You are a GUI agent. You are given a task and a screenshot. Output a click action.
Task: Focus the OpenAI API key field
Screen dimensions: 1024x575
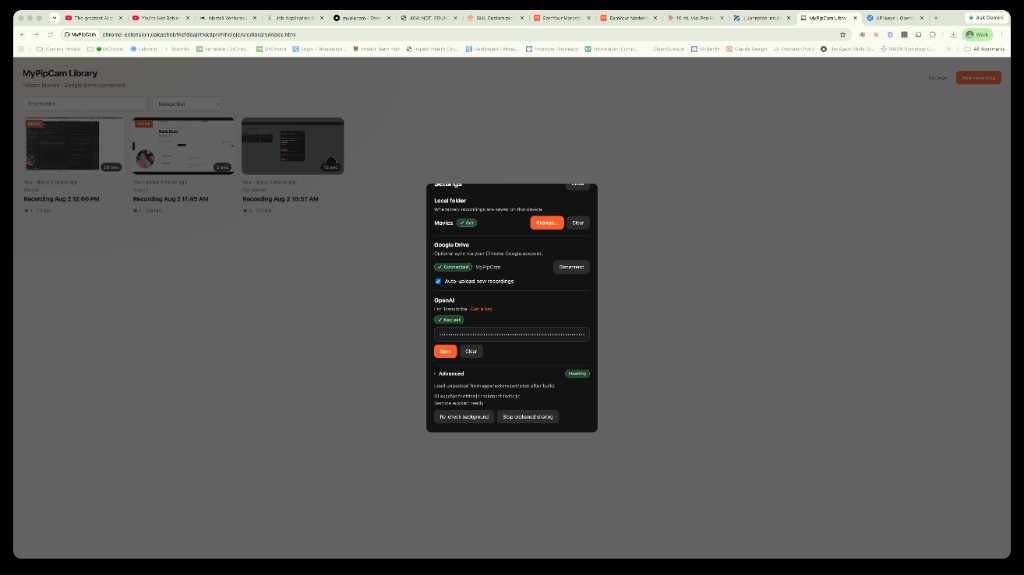[x=511, y=335]
